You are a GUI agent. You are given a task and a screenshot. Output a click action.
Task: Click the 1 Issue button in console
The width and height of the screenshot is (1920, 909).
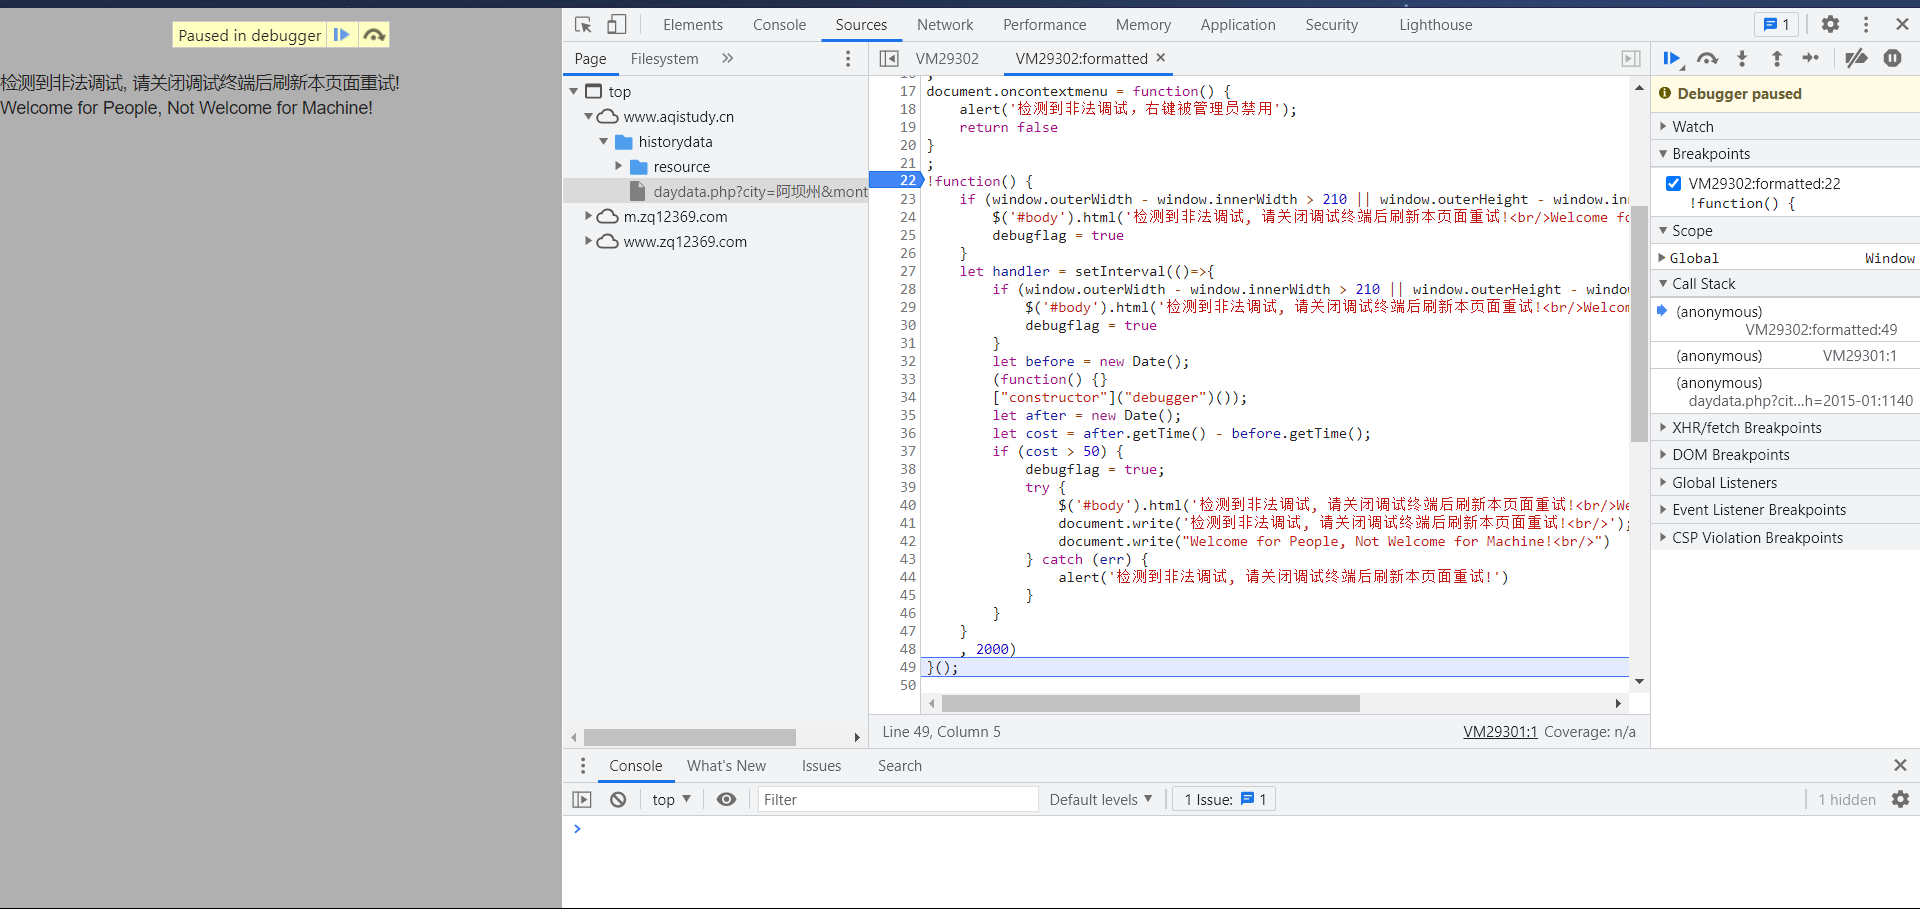[1224, 800]
